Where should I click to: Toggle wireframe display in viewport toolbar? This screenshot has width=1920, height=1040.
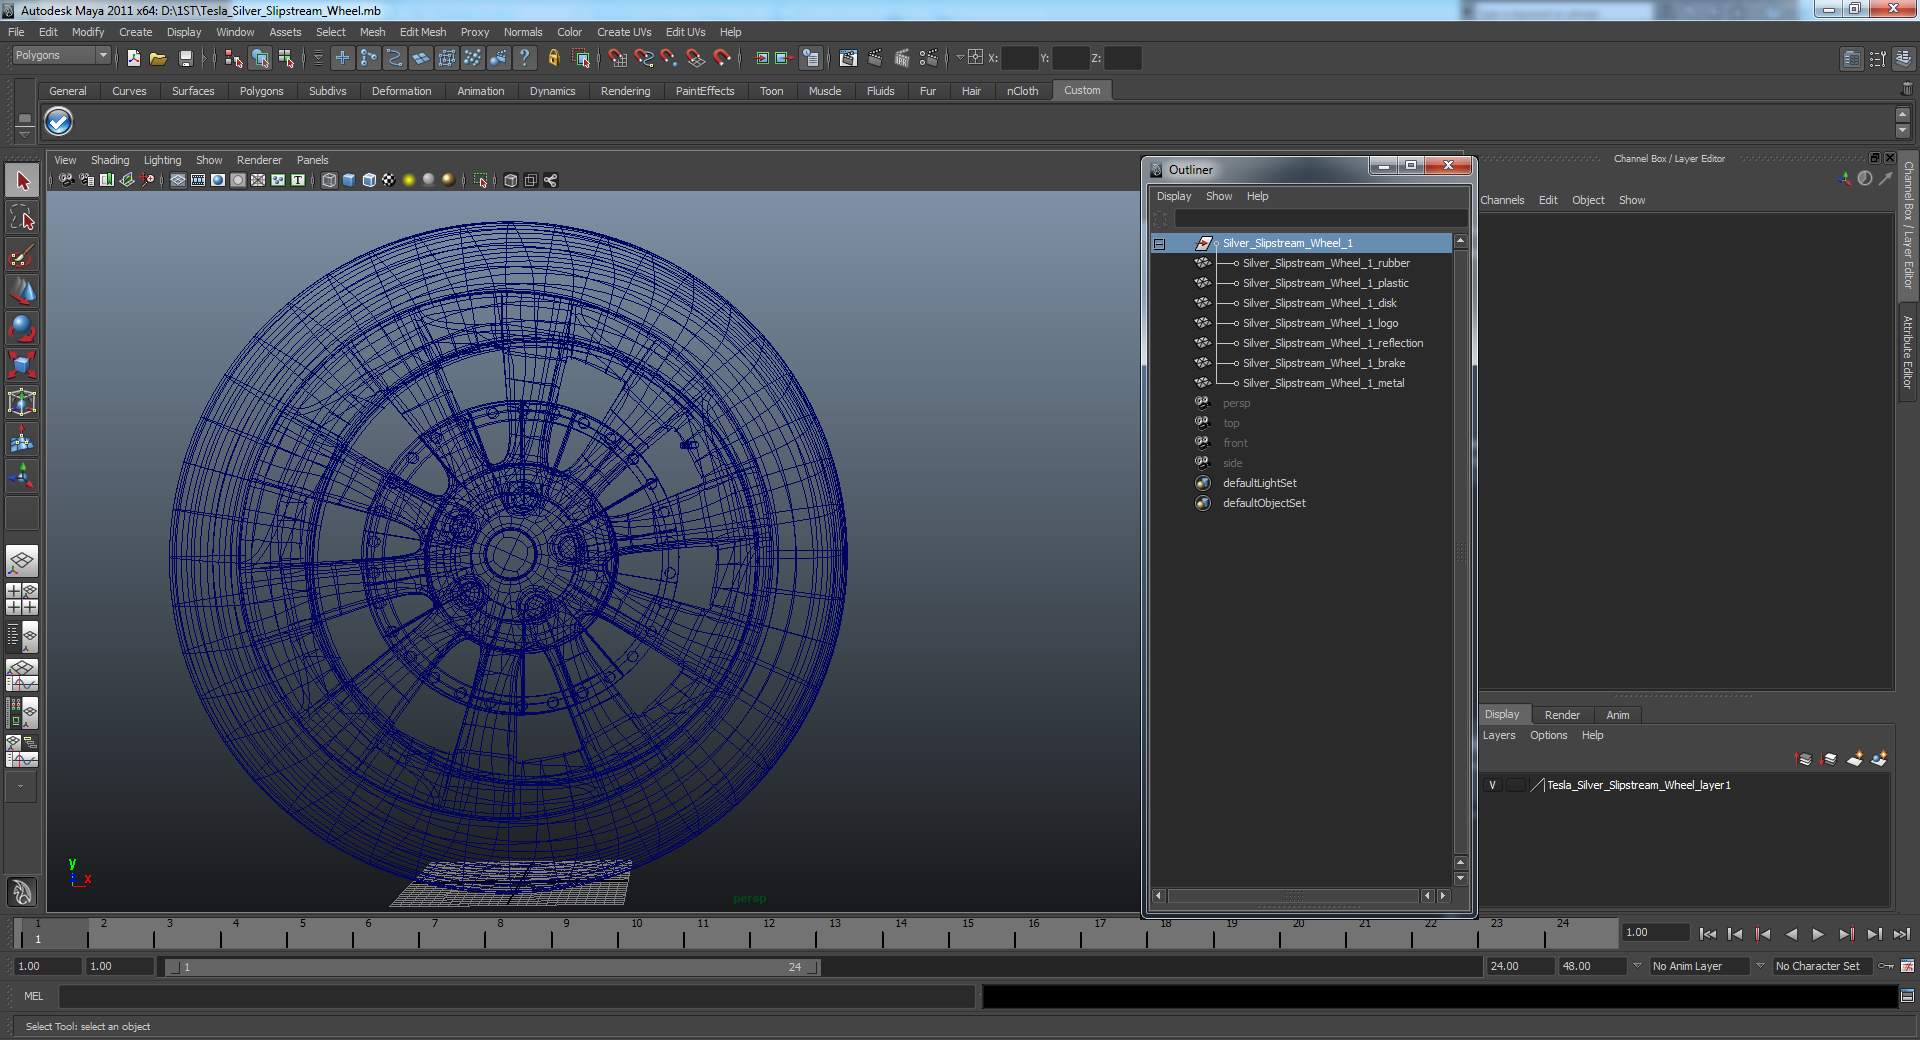[329, 180]
